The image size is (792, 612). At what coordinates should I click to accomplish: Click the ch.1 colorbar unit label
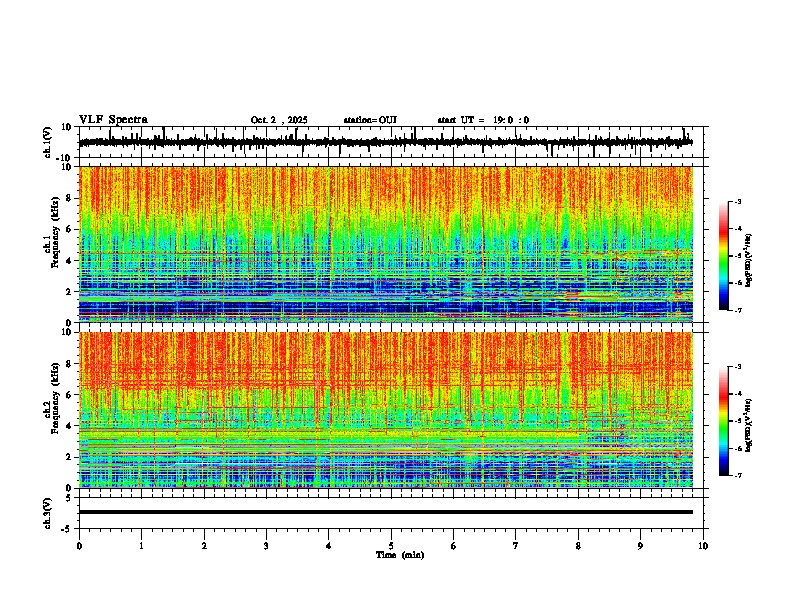click(748, 261)
